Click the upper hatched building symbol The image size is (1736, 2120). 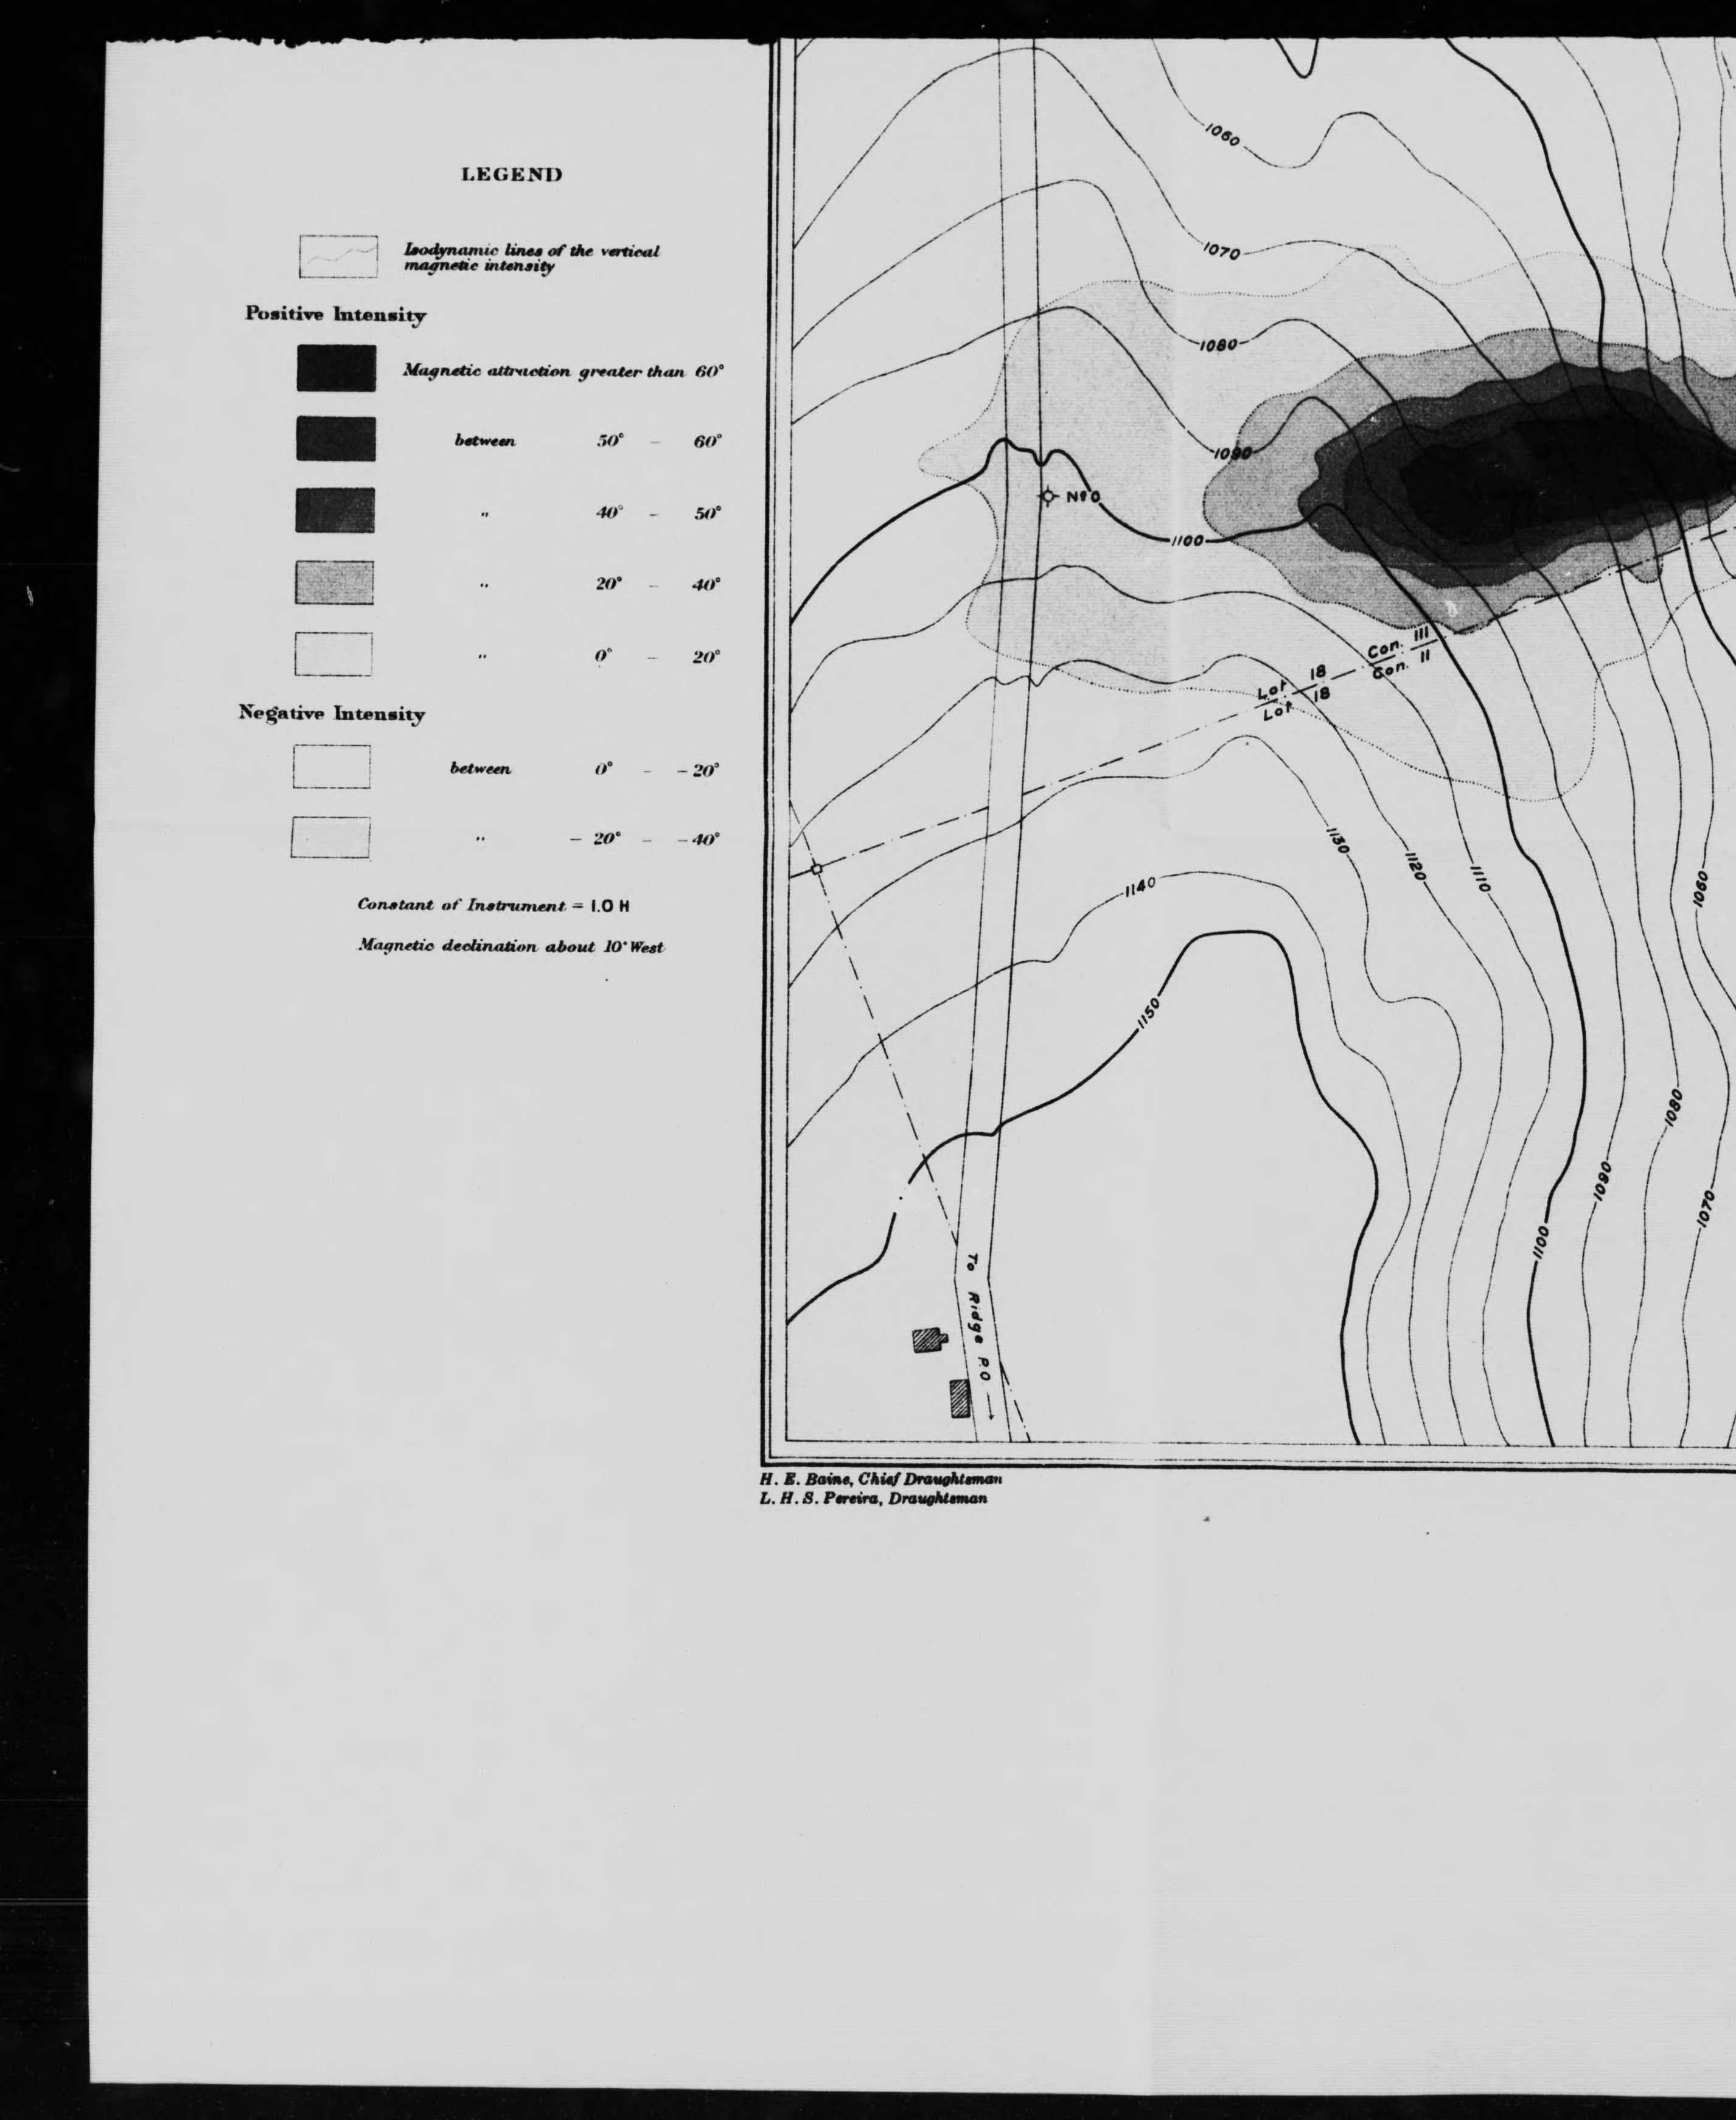point(928,1340)
